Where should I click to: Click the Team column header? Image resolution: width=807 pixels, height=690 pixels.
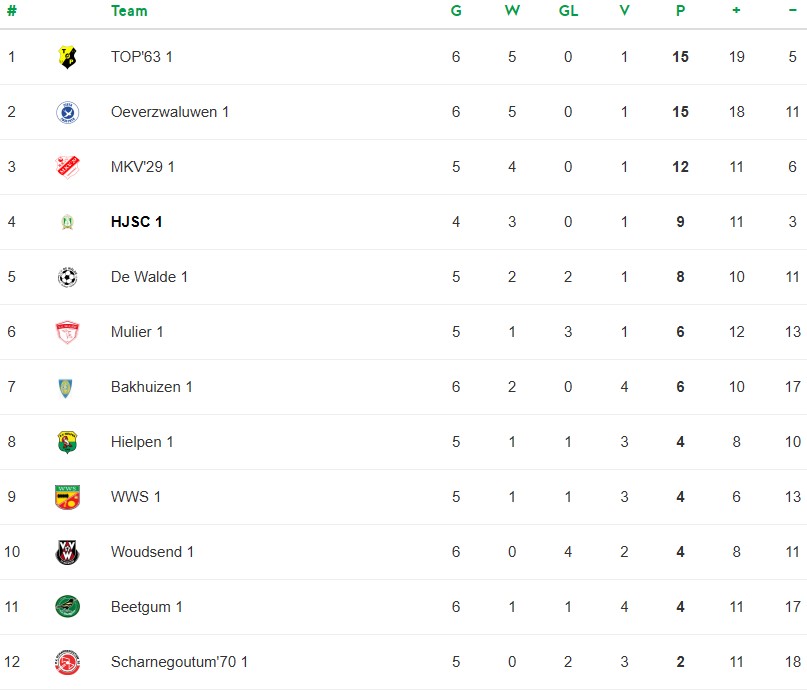129,11
